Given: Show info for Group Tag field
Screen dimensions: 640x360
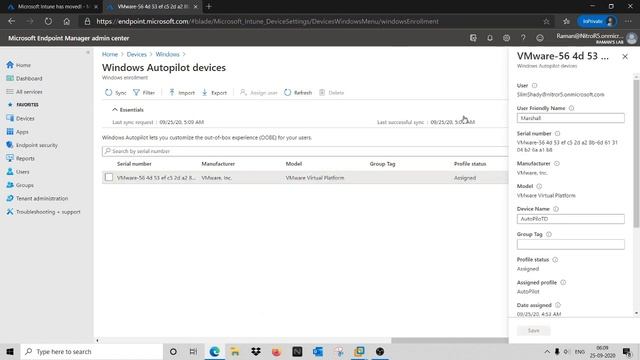Looking at the screenshot, I should 549,234.
